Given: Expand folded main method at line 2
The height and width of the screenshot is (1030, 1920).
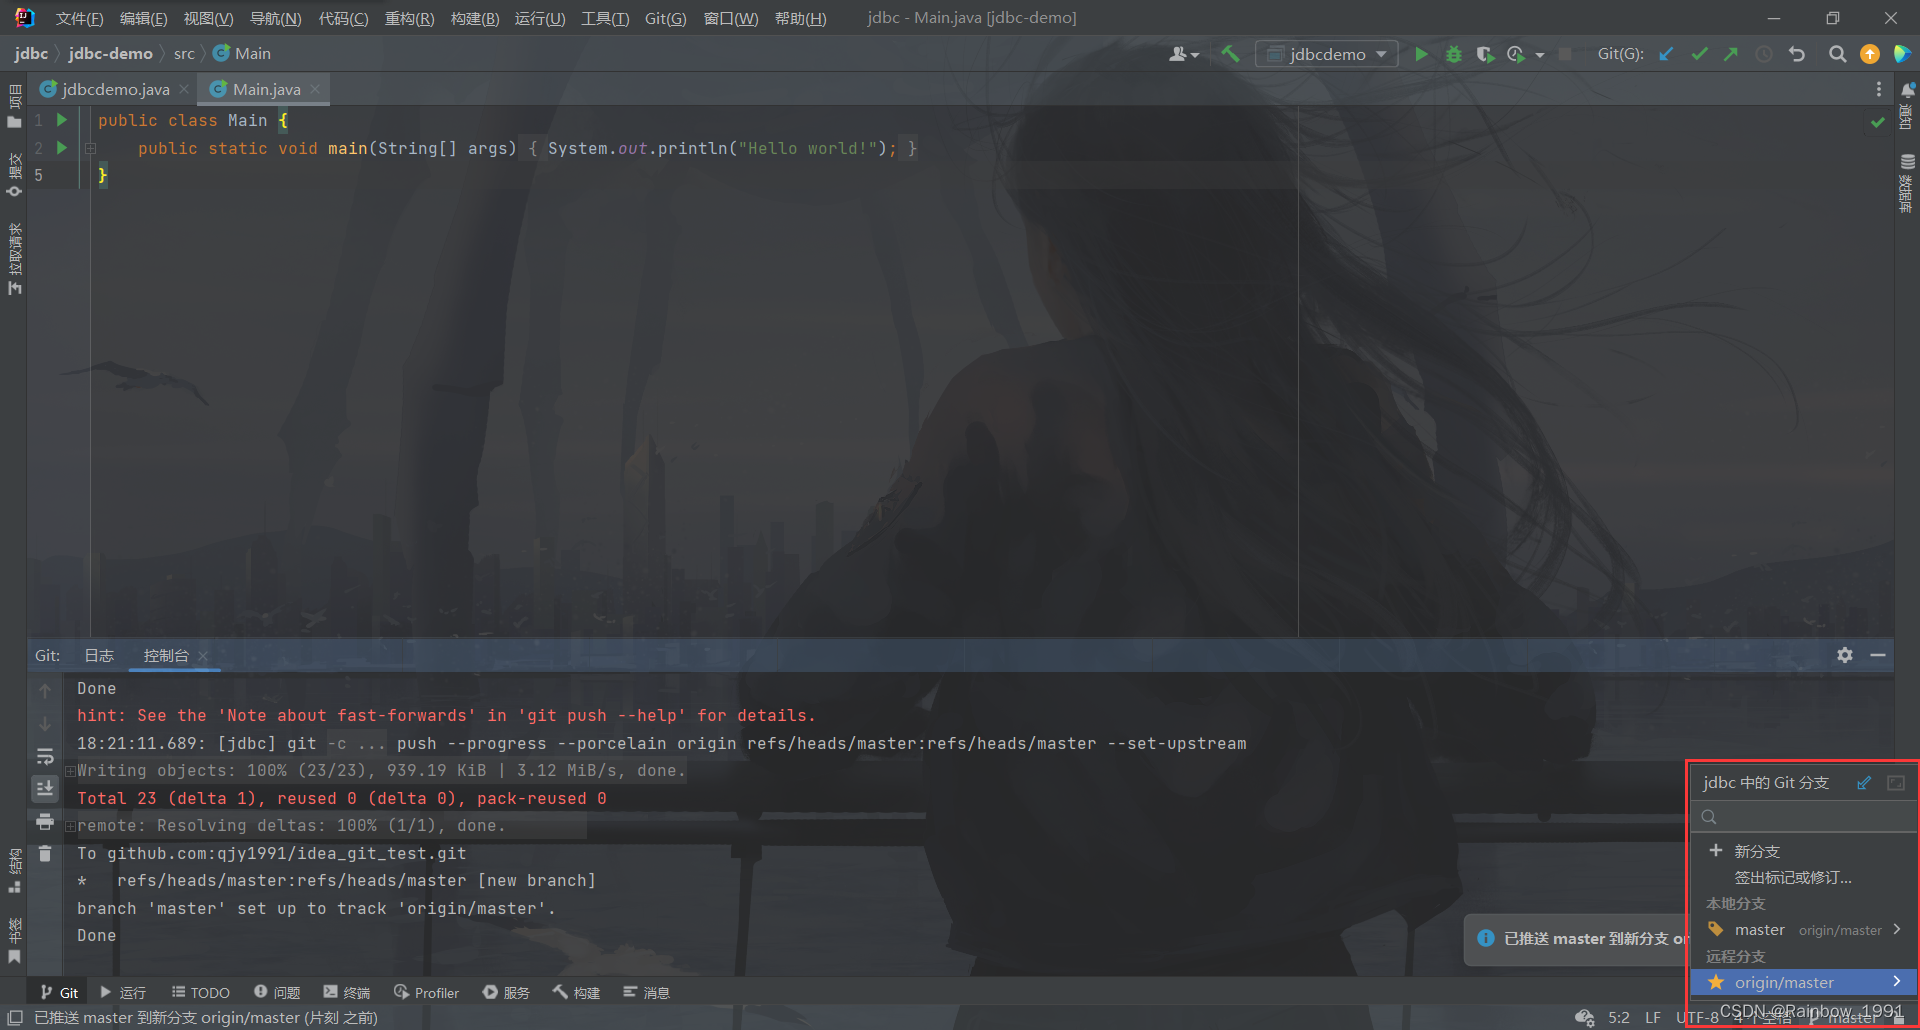Looking at the screenshot, I should tap(90, 148).
